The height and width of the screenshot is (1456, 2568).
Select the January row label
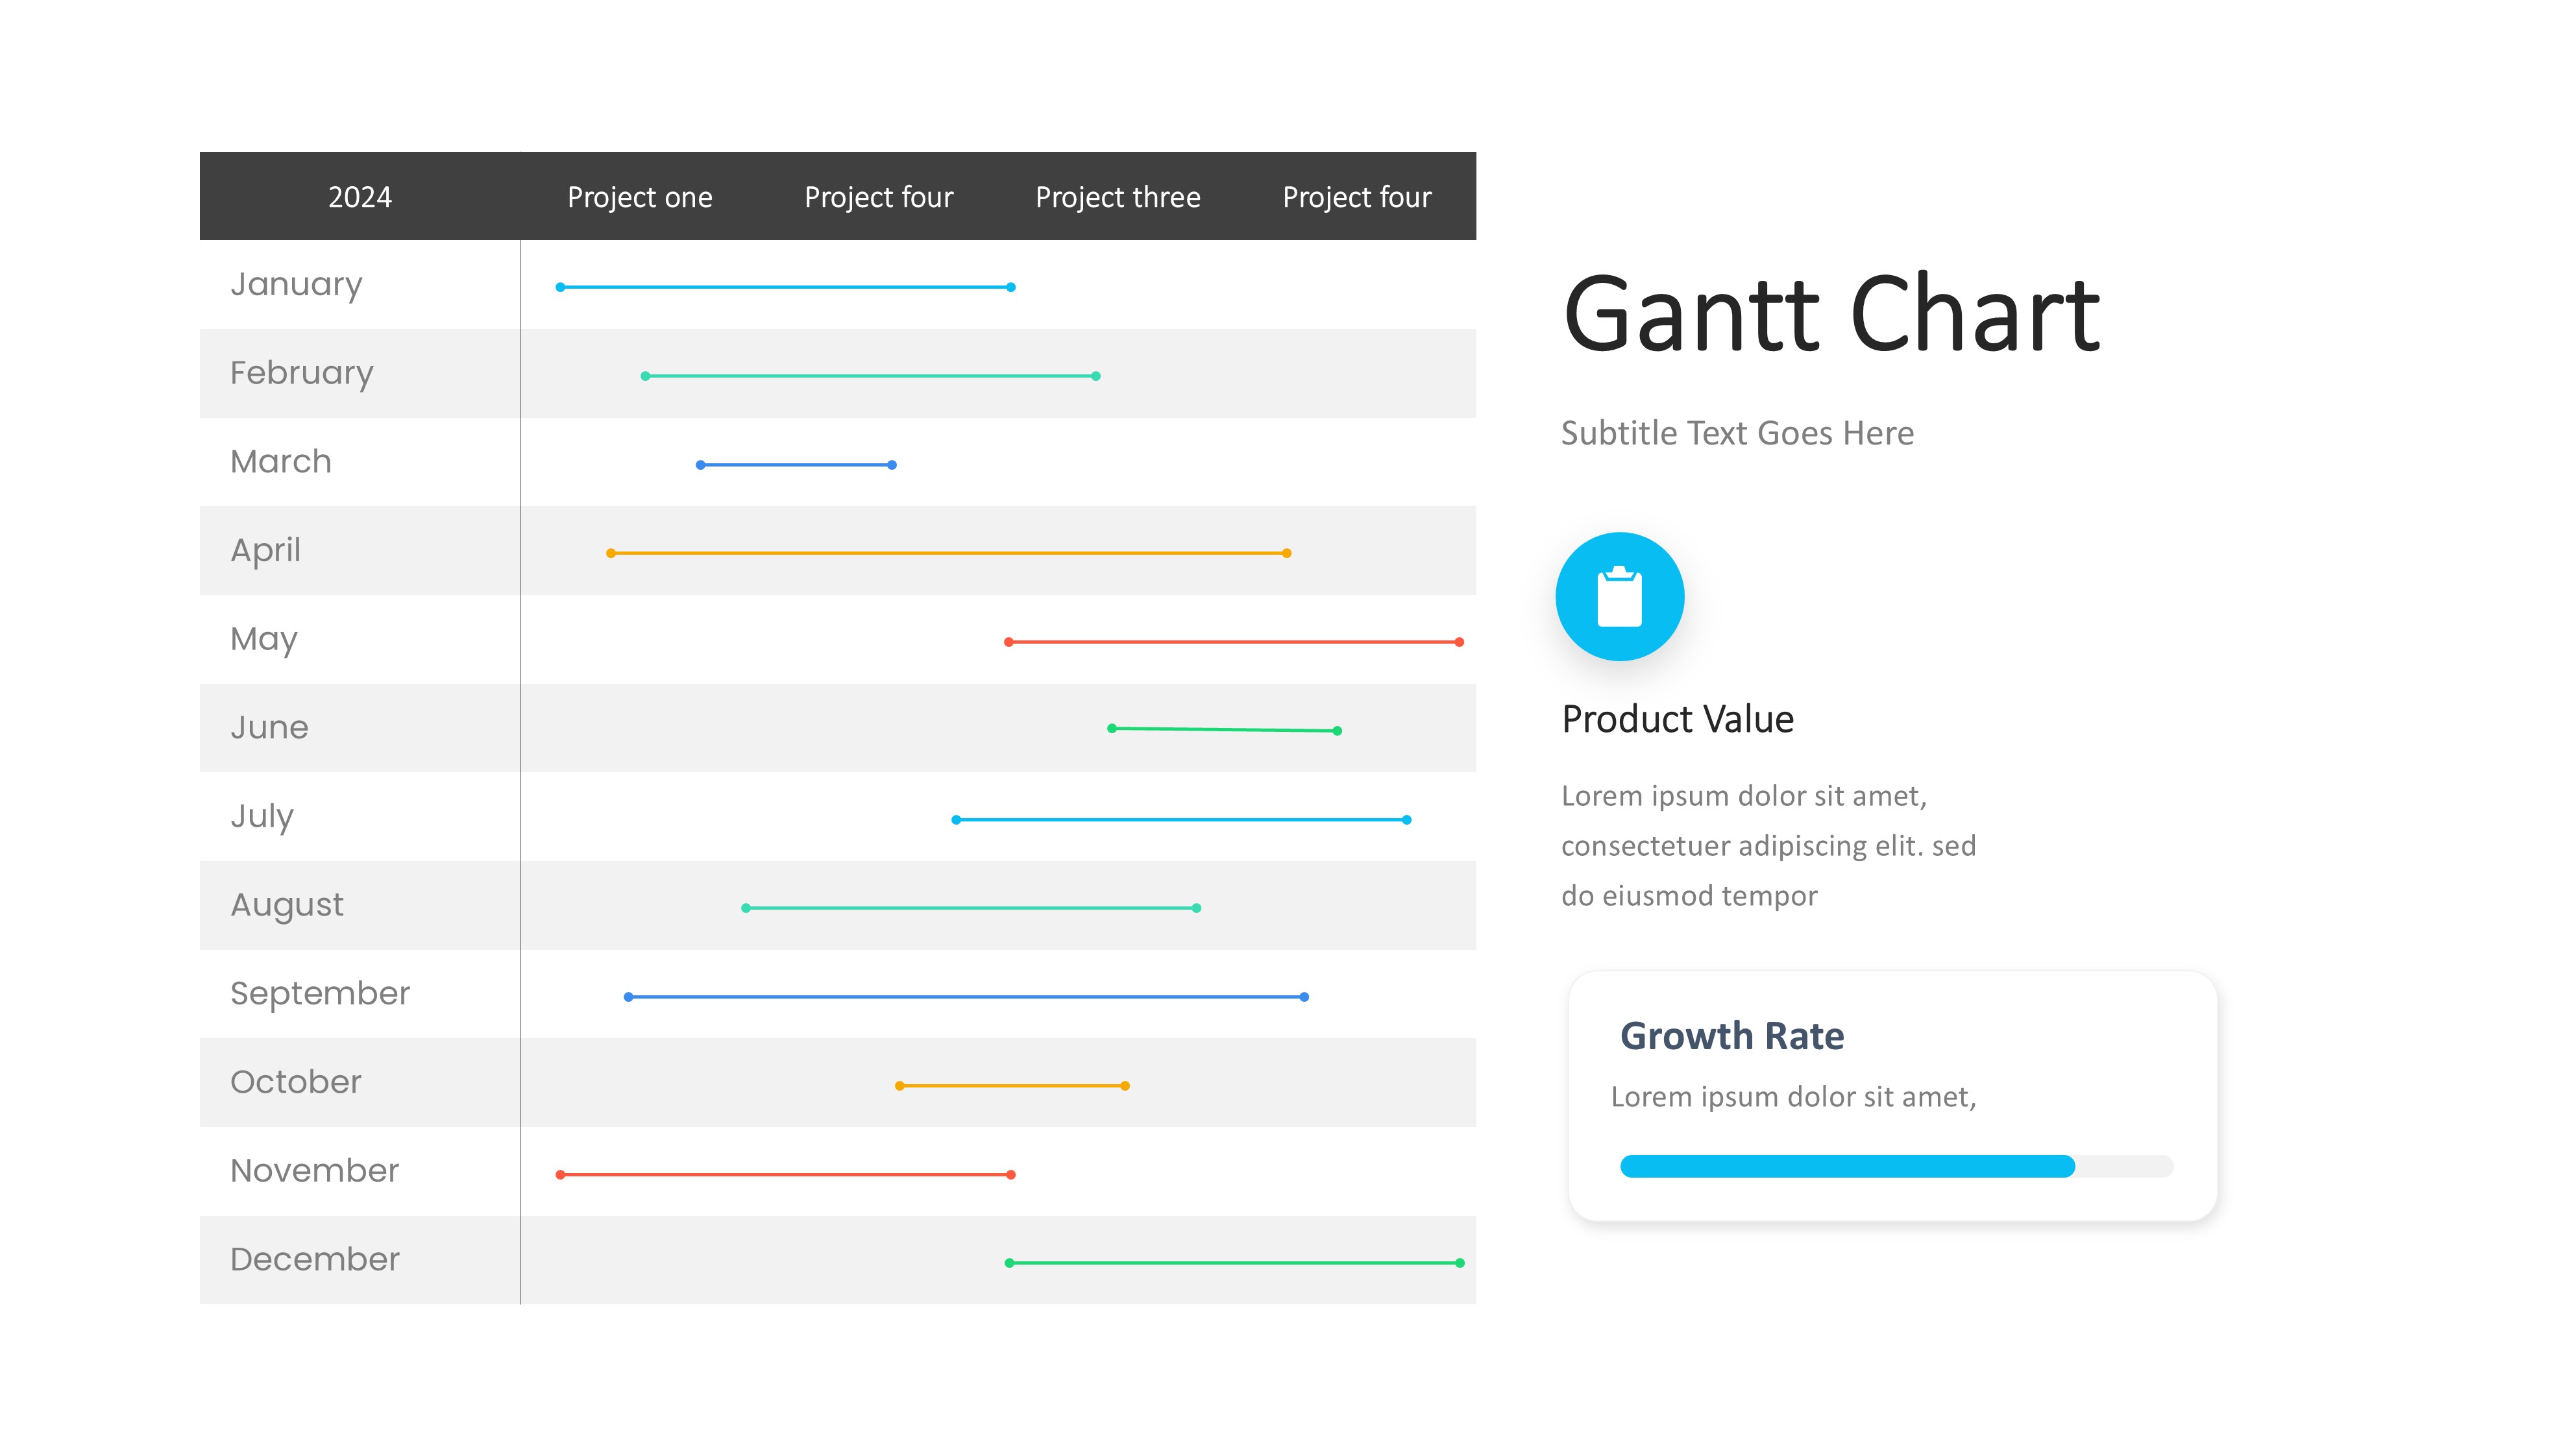pos(296,284)
